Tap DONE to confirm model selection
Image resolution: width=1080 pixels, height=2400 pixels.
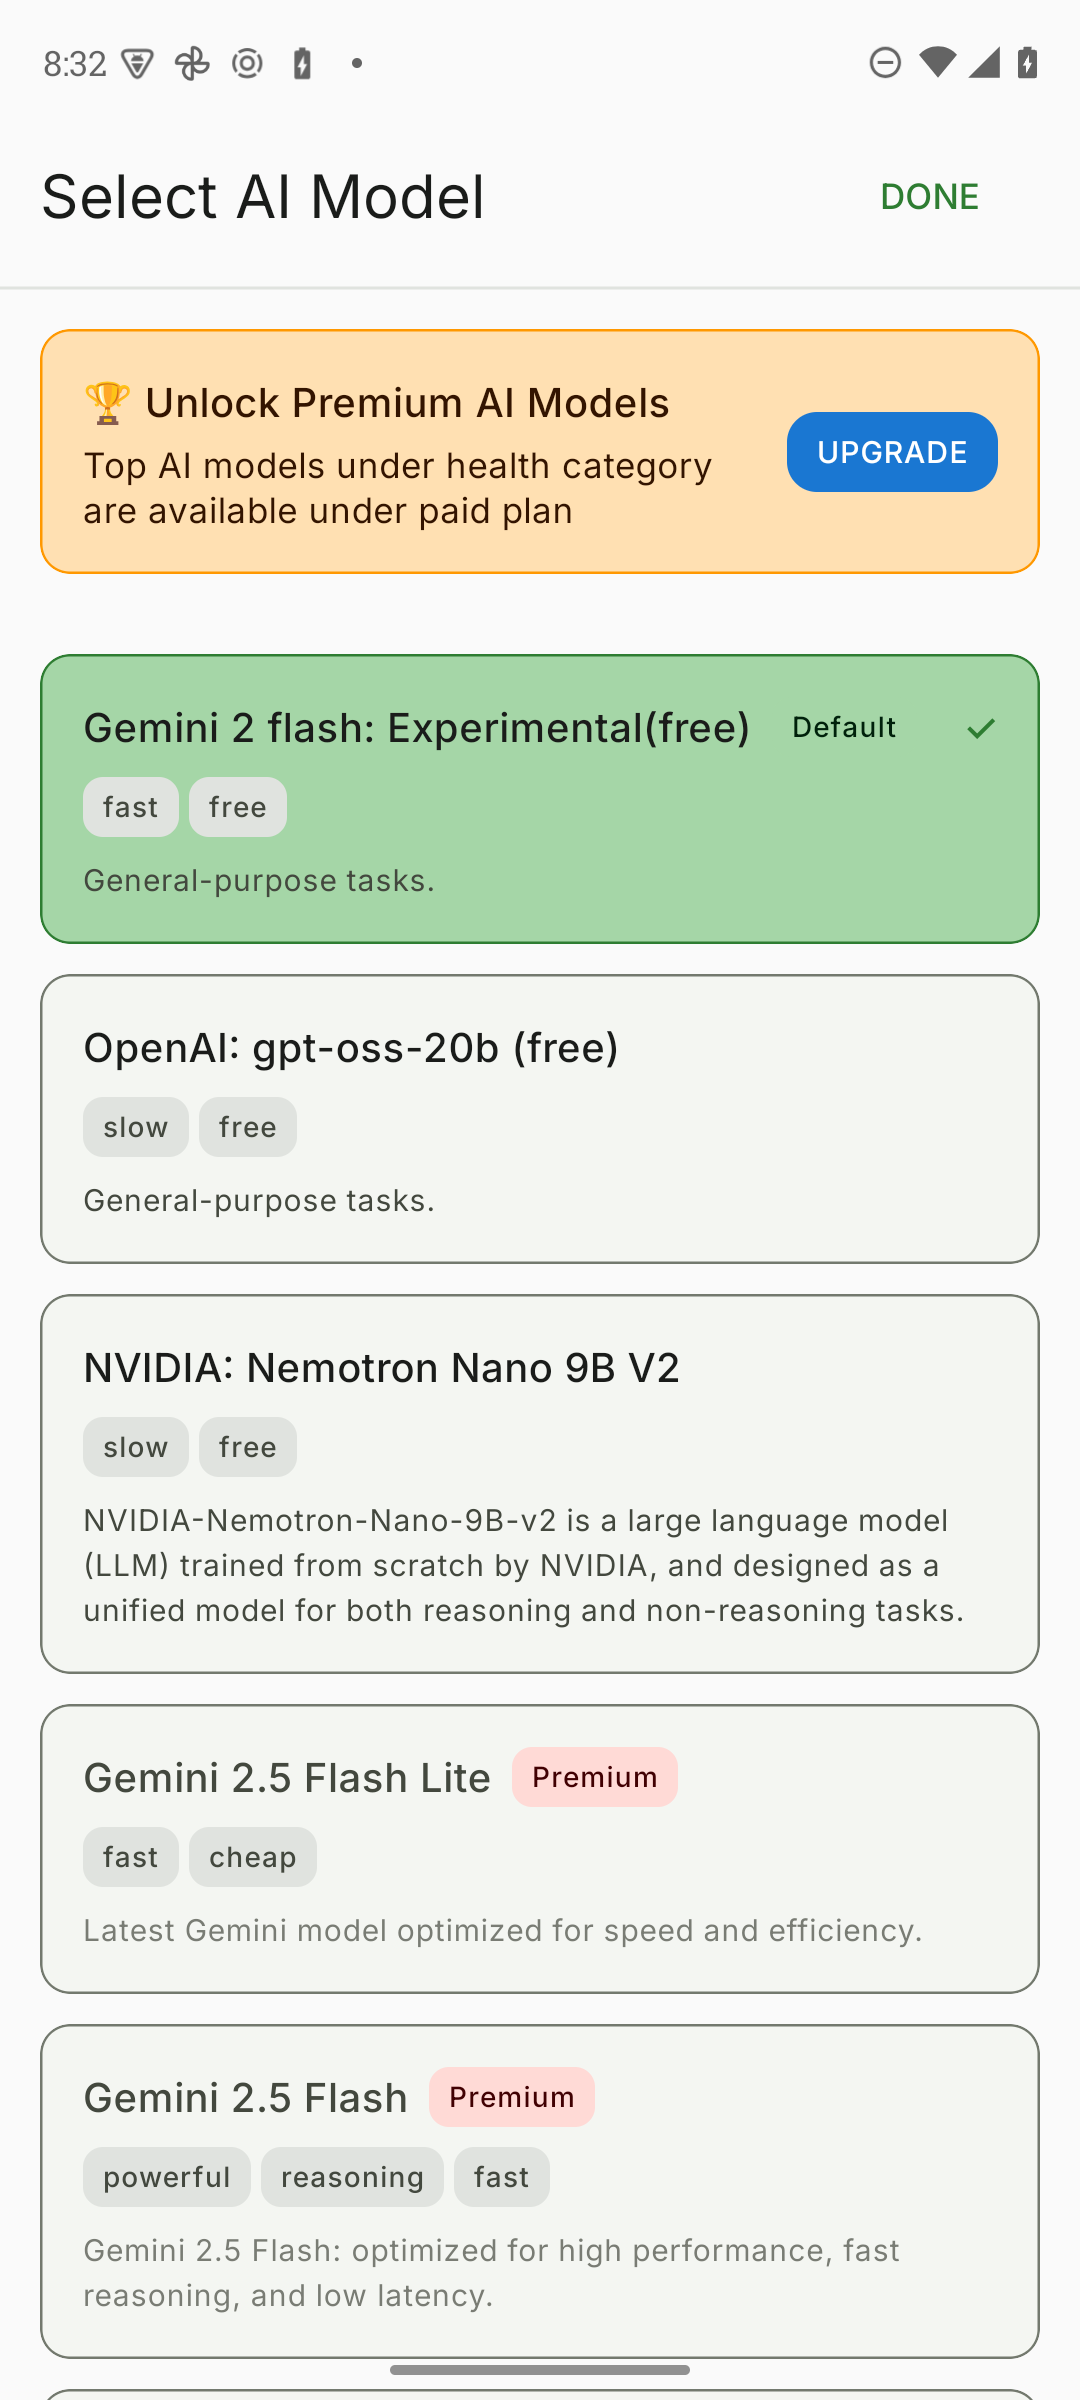(929, 196)
